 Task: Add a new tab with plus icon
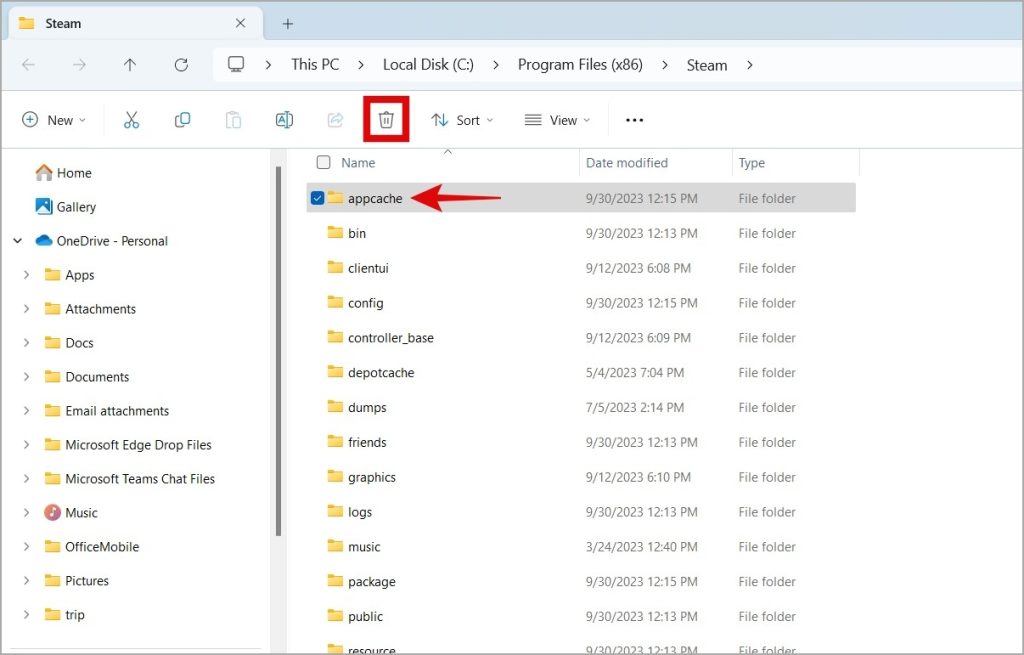287,24
